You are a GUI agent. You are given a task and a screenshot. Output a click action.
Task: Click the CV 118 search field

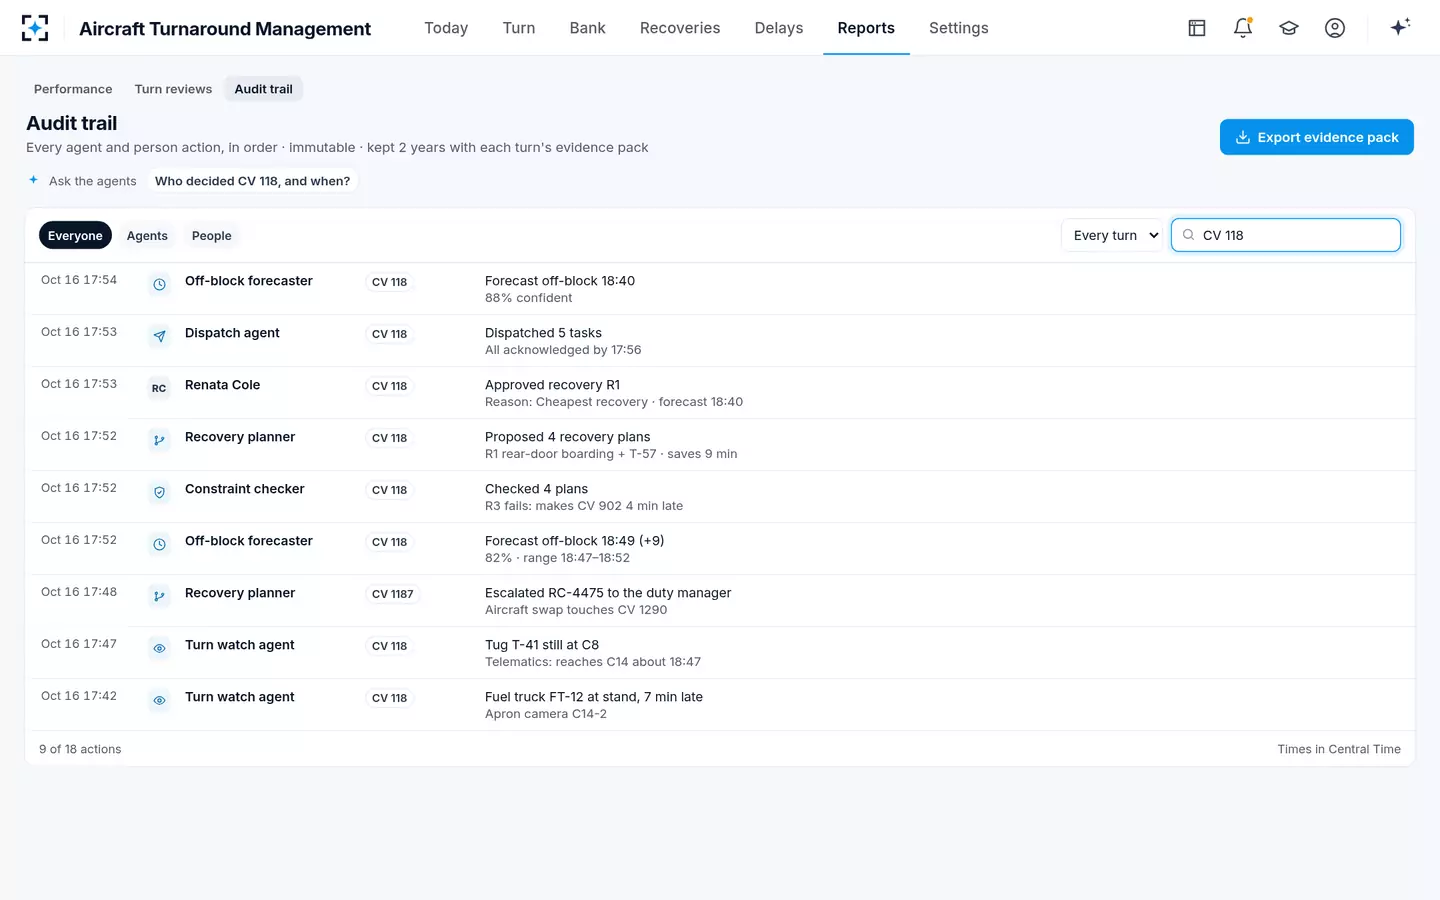[x=1286, y=235]
